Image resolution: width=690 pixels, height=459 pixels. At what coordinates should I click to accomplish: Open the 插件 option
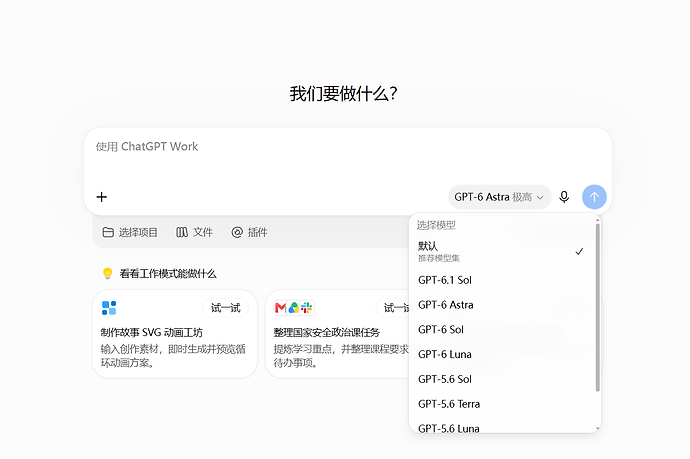point(250,232)
